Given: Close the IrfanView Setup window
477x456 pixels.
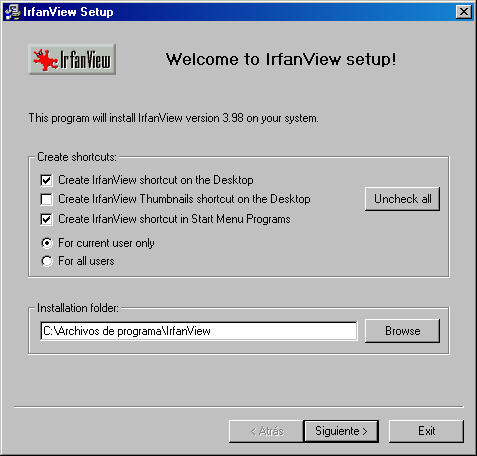Looking at the screenshot, I should [x=464, y=12].
